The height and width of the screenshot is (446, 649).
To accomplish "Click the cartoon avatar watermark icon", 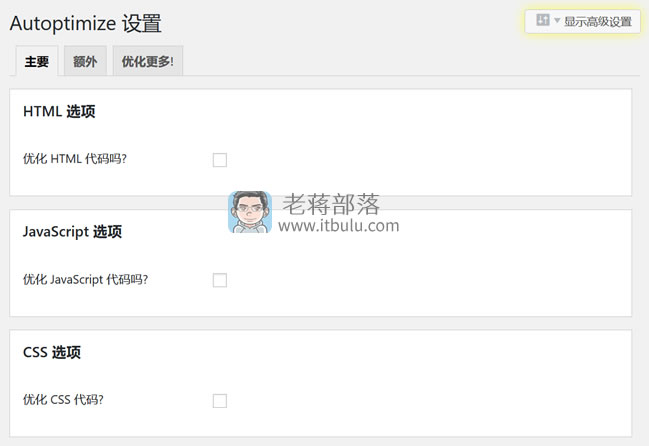I will point(250,212).
